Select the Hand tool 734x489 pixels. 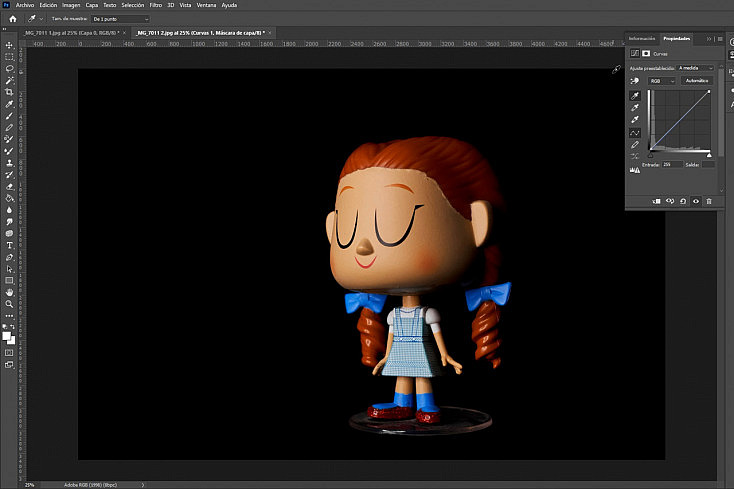(x=9, y=292)
